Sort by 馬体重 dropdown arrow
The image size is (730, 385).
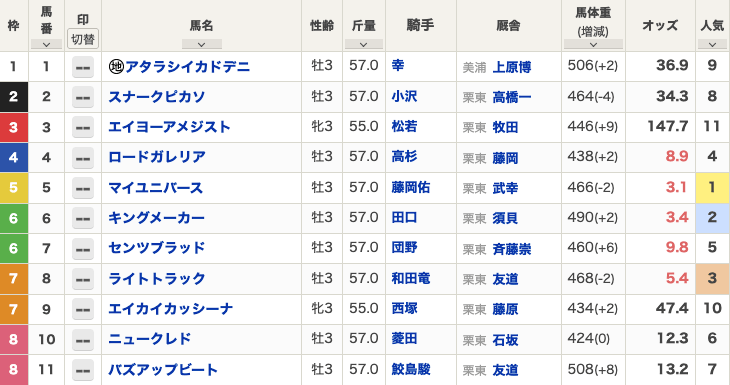coord(593,45)
